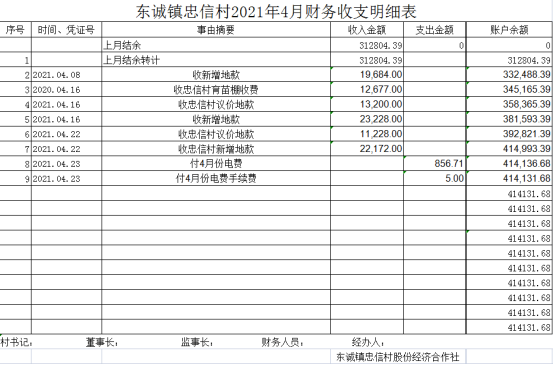Click the title 东诚镇忠信村2021年4月财务收支明细表
This screenshot has width=554, height=365.
pos(276,11)
